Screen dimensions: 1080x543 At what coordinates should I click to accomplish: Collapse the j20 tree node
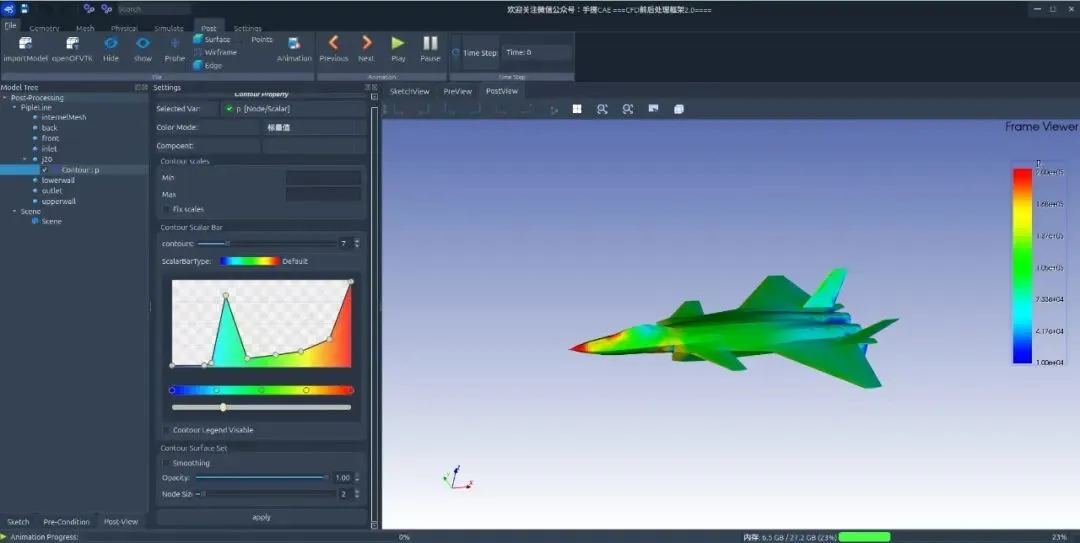click(x=25, y=159)
